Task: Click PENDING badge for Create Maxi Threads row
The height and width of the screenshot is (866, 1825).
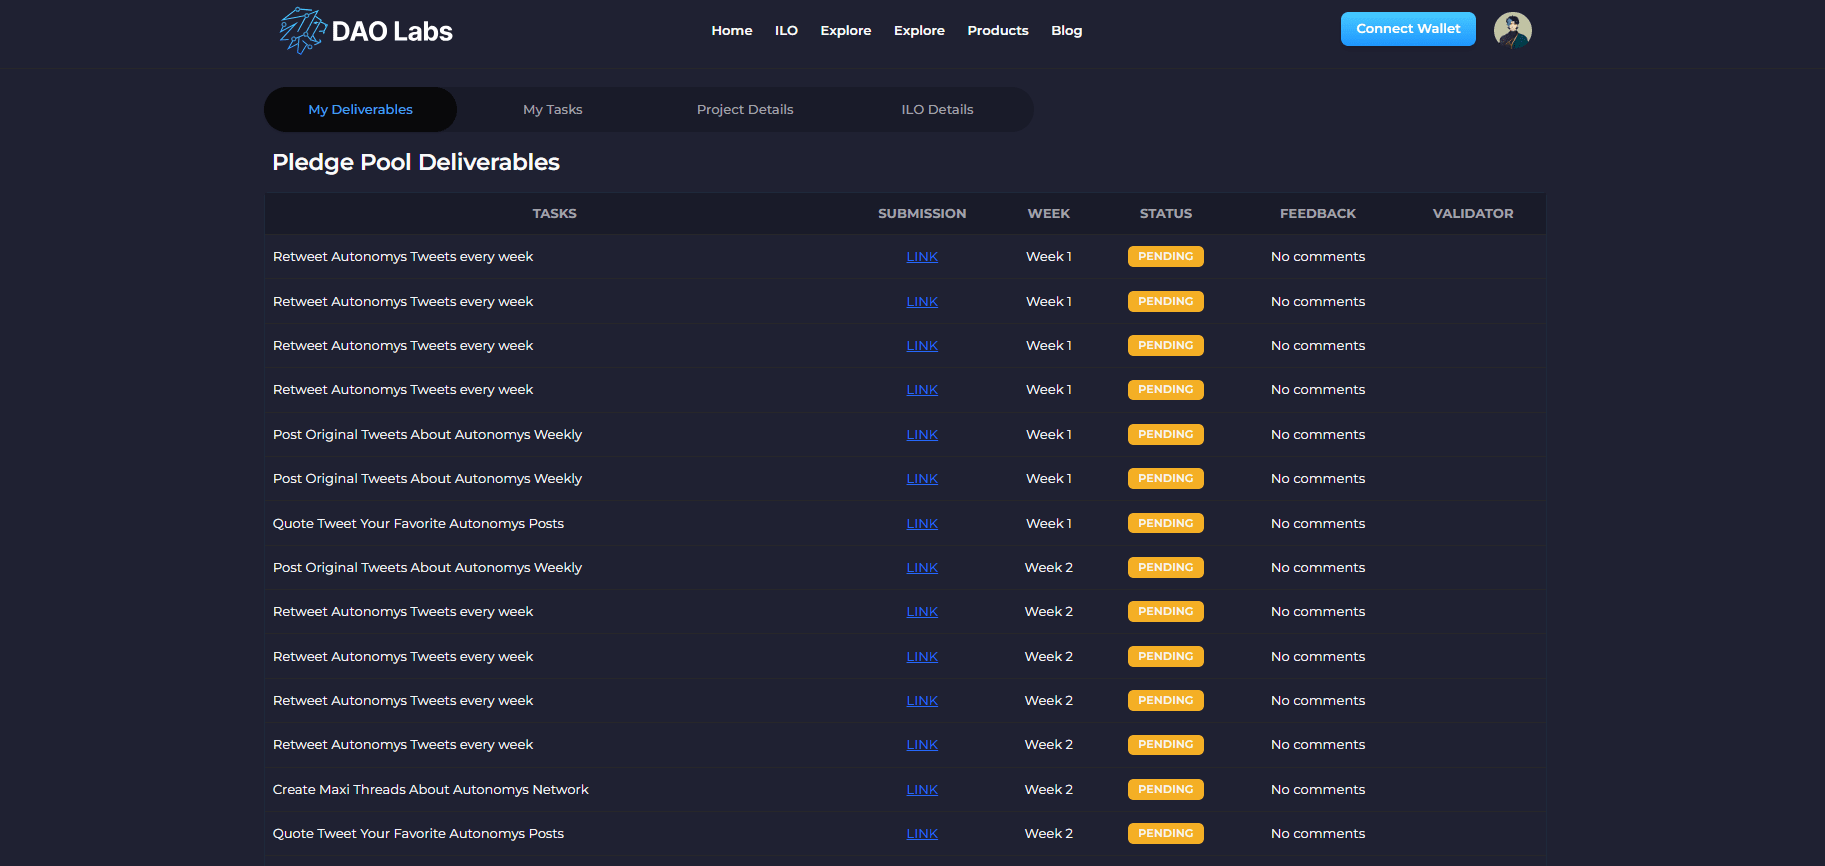Action: tap(1165, 790)
